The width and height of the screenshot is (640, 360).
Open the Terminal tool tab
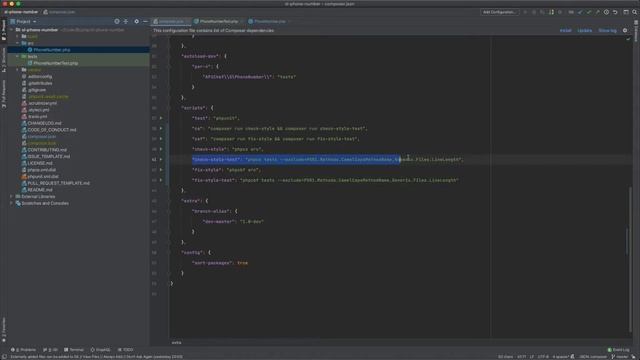74,350
